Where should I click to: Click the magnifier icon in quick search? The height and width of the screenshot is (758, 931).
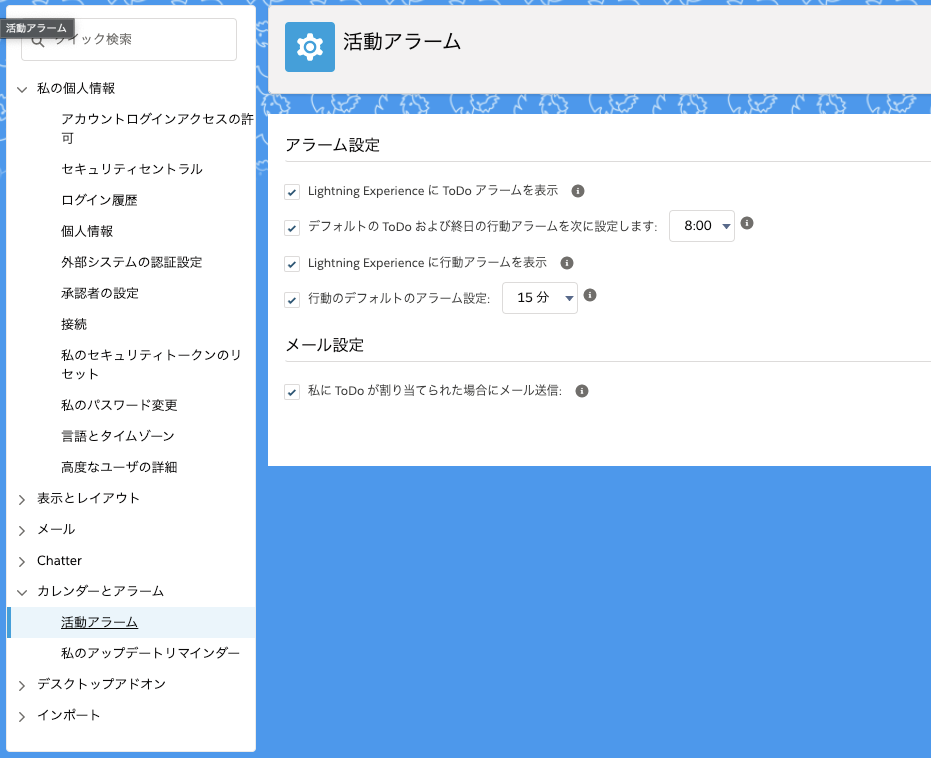click(38, 41)
